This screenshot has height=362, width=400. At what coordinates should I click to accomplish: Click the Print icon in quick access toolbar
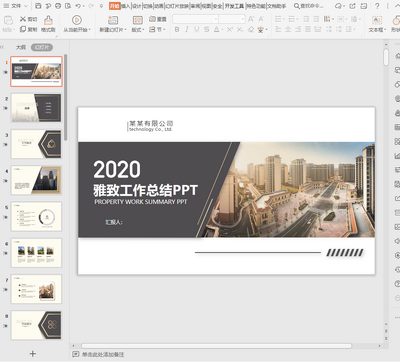(x=58, y=6)
